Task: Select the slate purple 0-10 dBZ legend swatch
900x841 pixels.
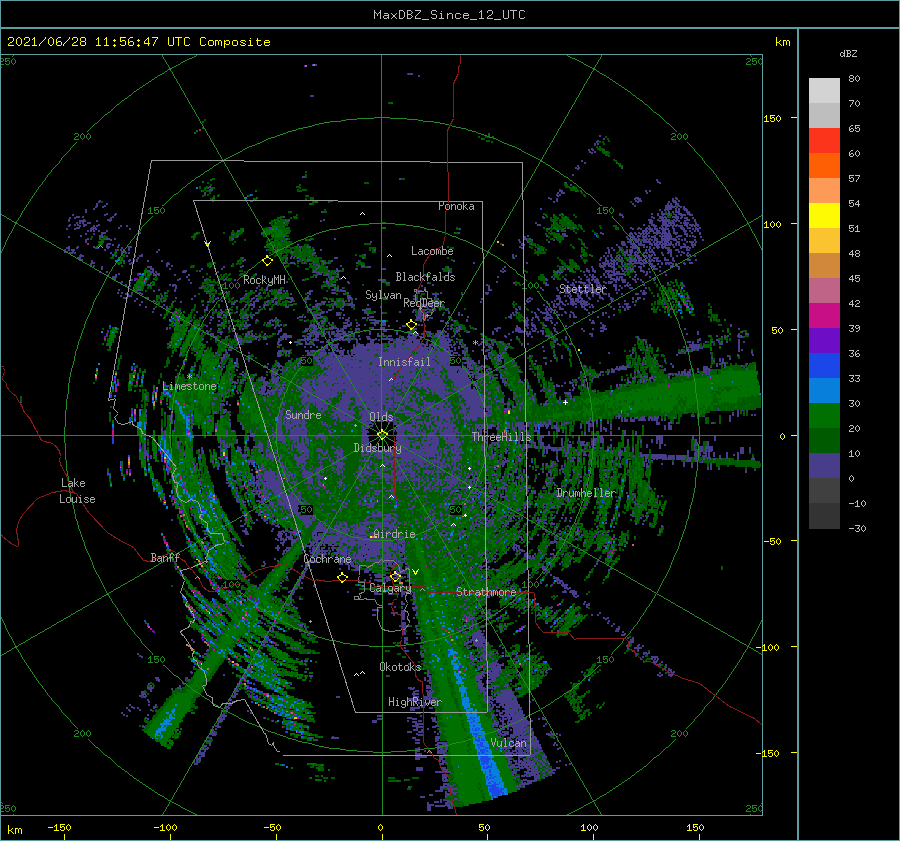Action: click(824, 466)
